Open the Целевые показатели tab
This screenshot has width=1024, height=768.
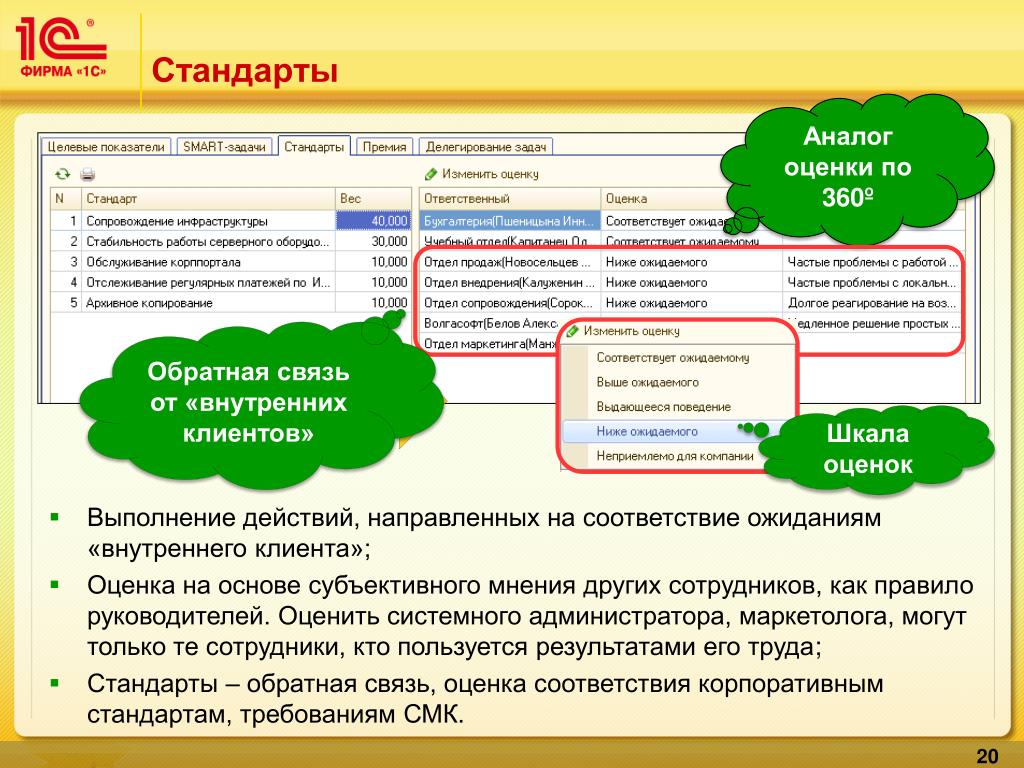coord(106,147)
